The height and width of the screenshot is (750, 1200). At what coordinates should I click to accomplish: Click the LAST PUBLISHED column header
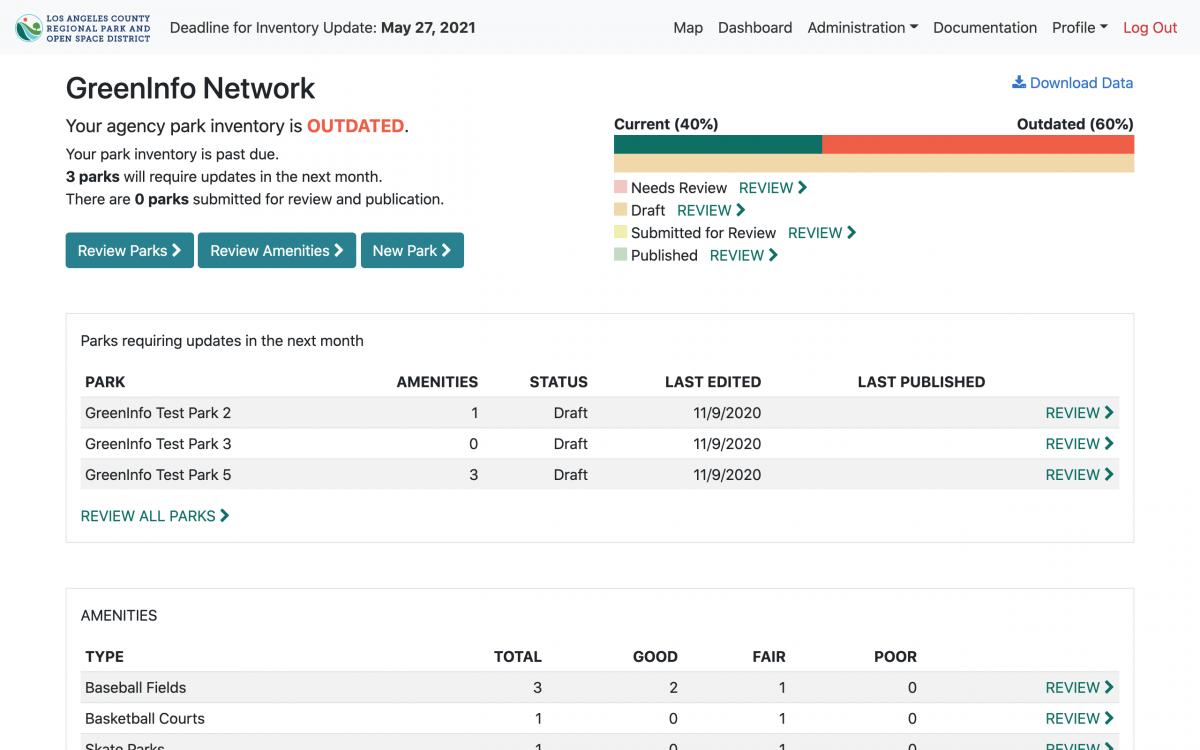(x=921, y=382)
